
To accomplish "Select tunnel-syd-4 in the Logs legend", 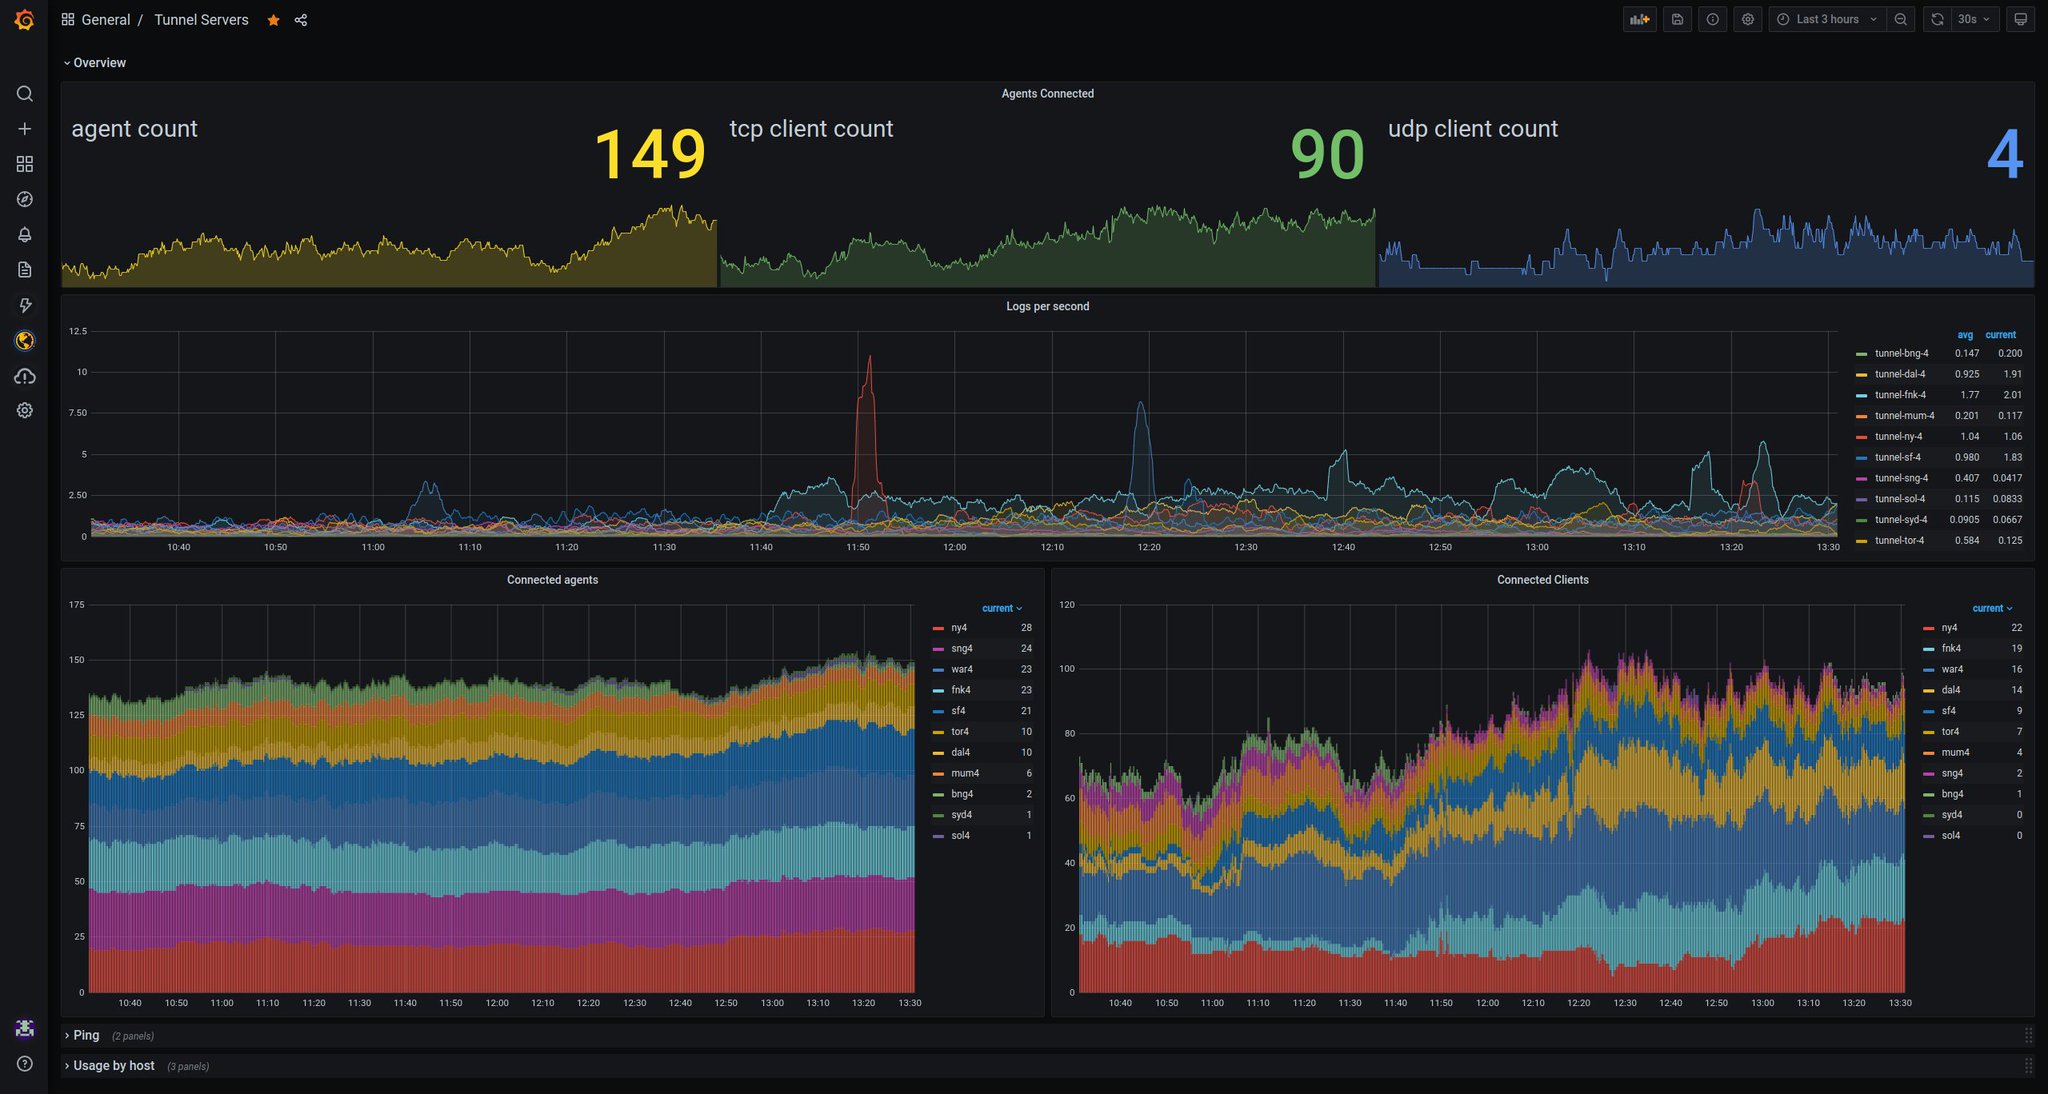I will [x=1900, y=520].
